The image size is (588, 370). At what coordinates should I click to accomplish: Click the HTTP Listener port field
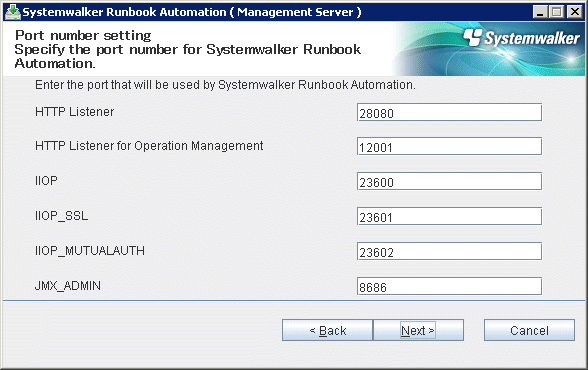coord(449,112)
